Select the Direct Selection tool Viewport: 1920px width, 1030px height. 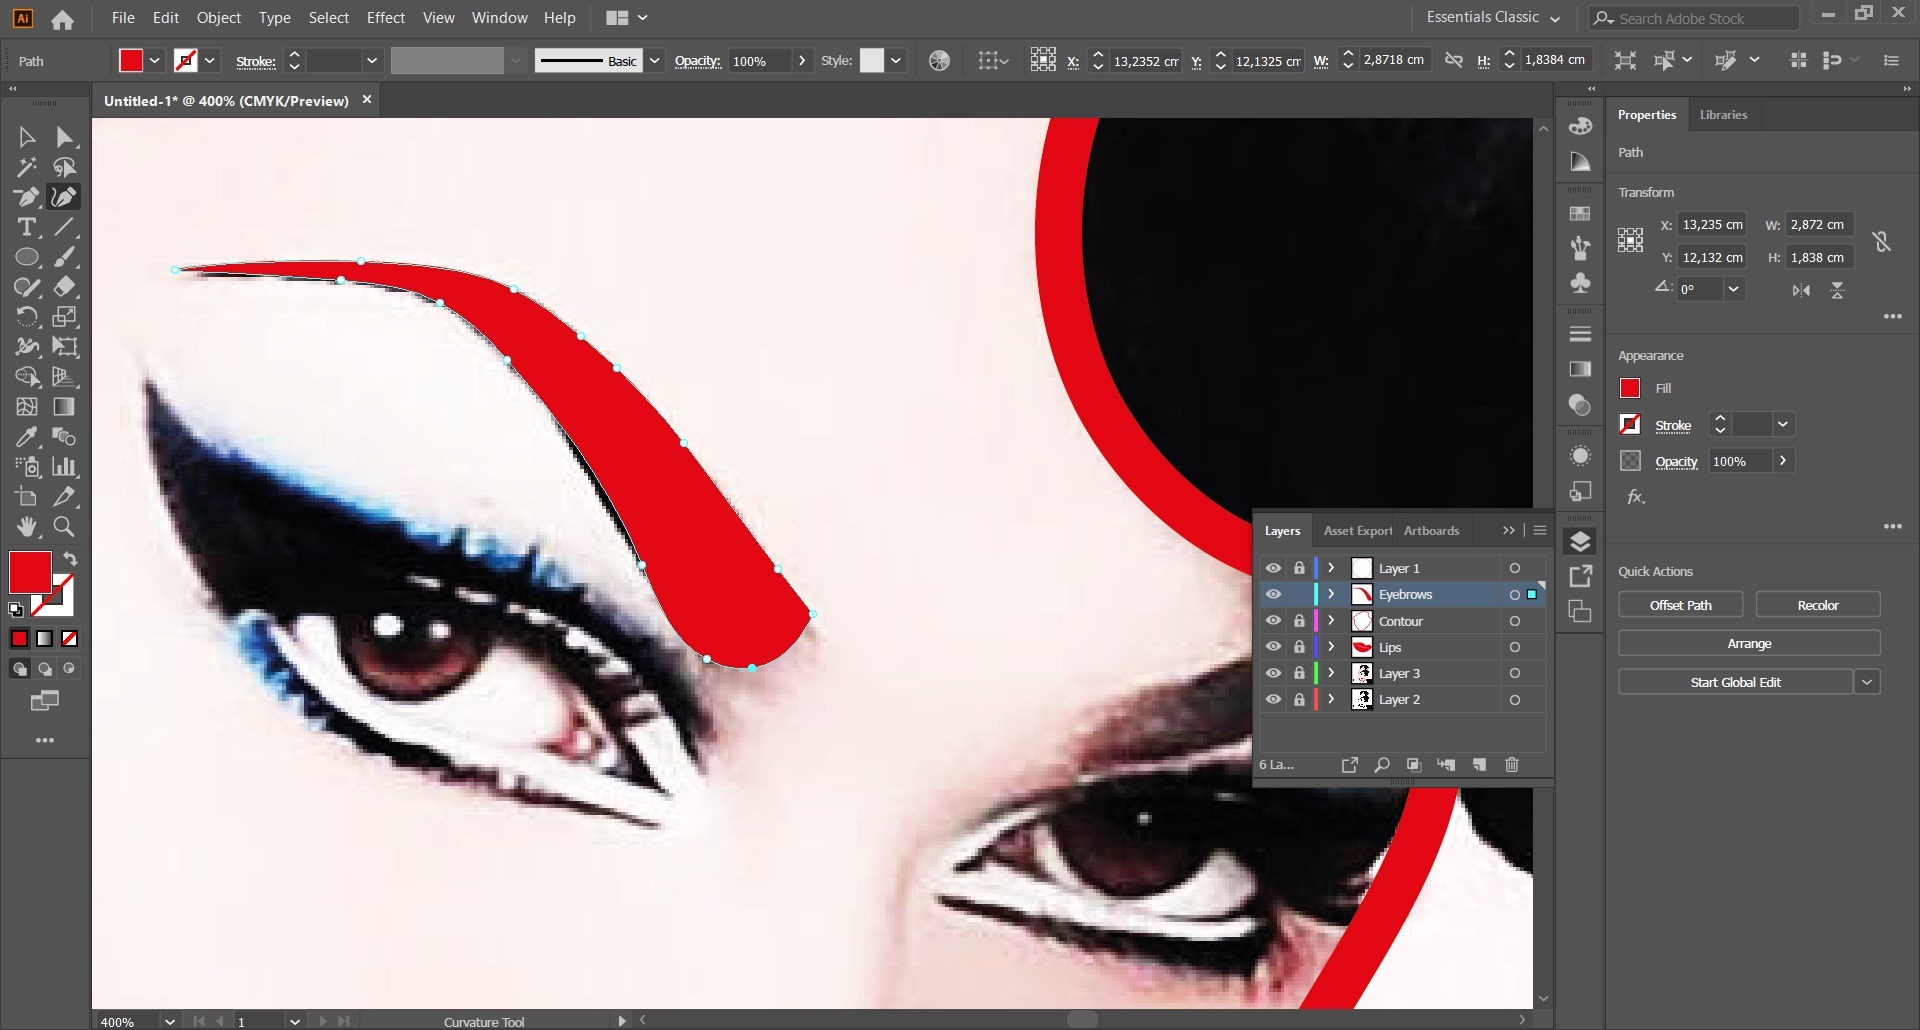point(65,137)
